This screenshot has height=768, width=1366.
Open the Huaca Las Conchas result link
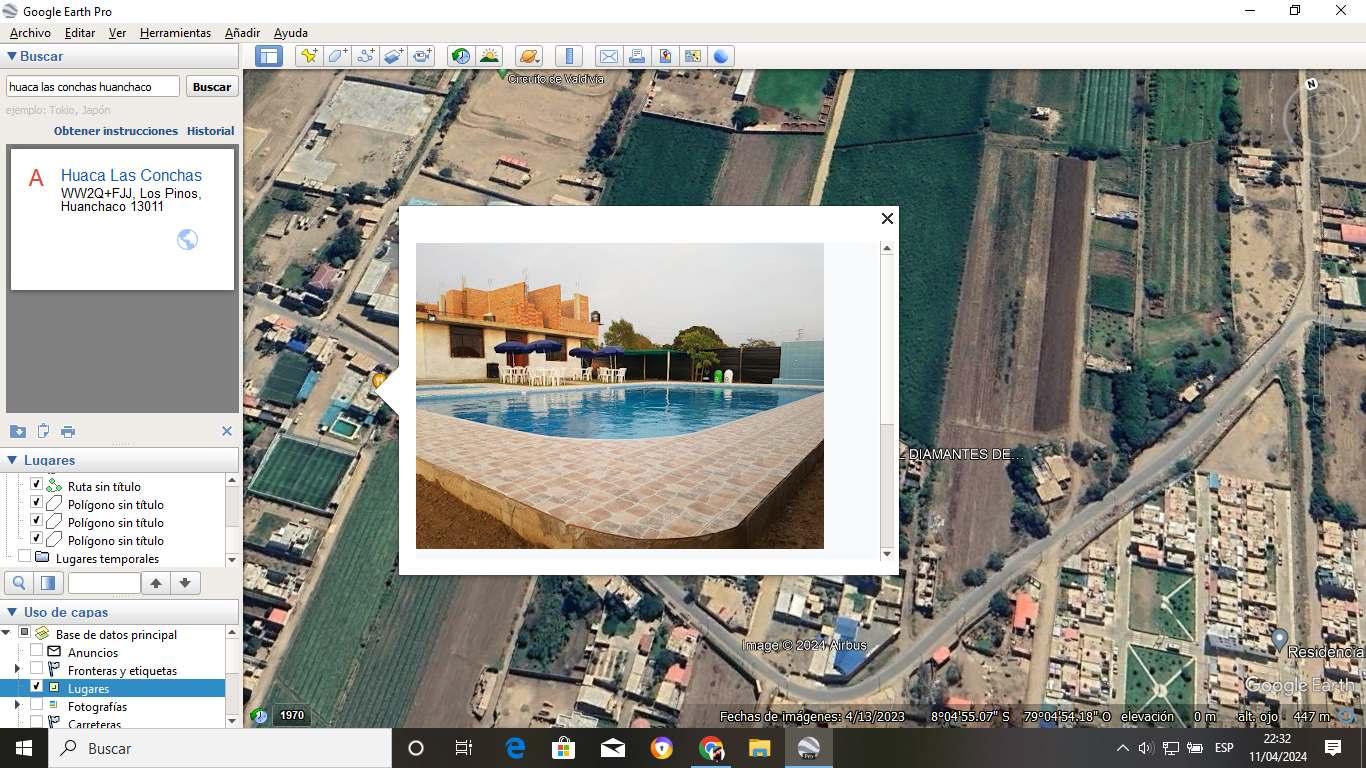click(131, 175)
